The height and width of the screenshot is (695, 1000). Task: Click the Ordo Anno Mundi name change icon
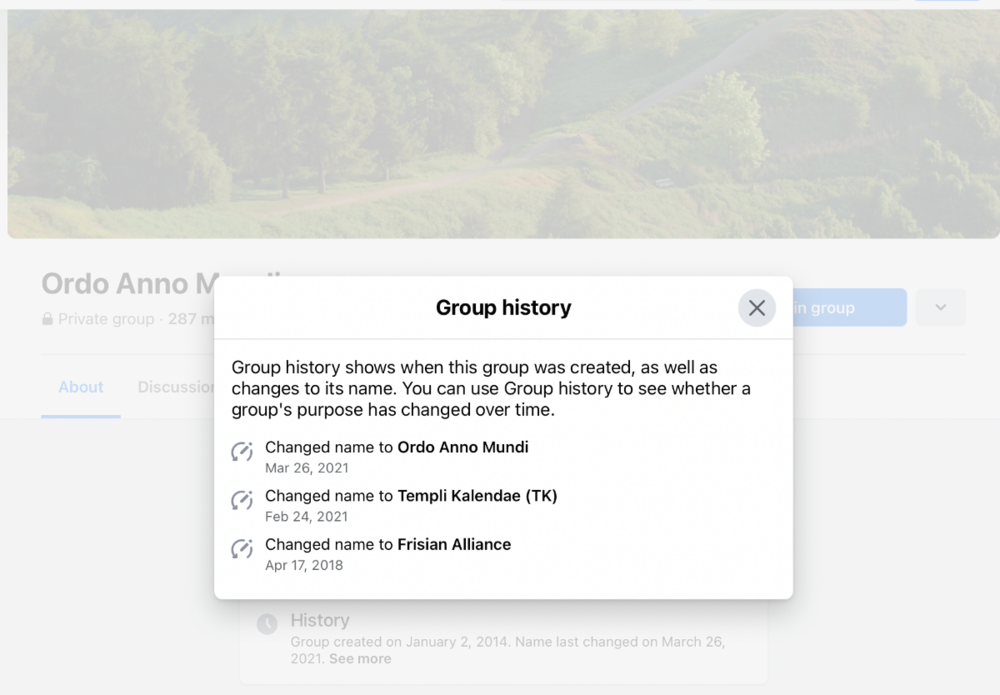click(x=242, y=451)
